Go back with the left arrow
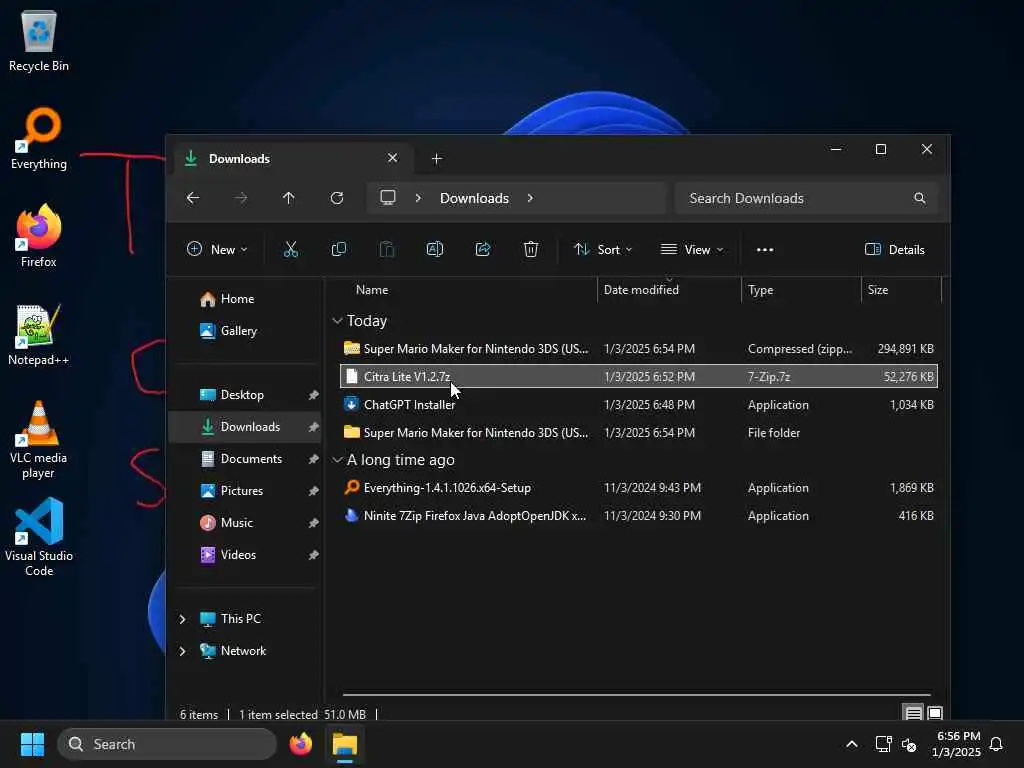1024x768 pixels. (193, 198)
